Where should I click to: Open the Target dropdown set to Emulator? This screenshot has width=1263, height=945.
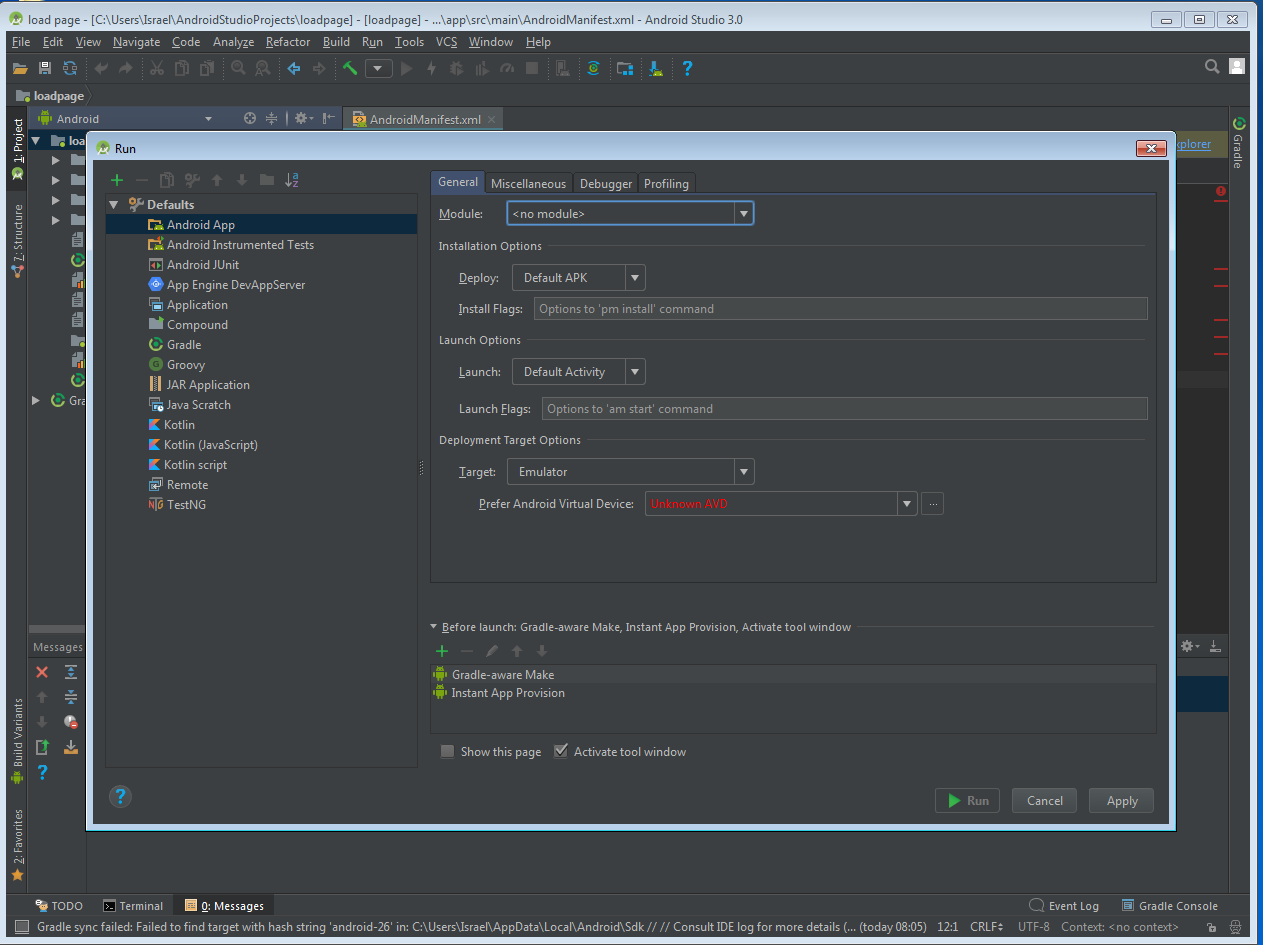631,472
